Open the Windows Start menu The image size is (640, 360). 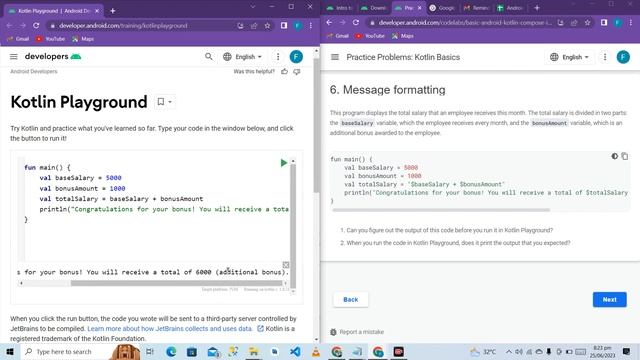coord(9,351)
